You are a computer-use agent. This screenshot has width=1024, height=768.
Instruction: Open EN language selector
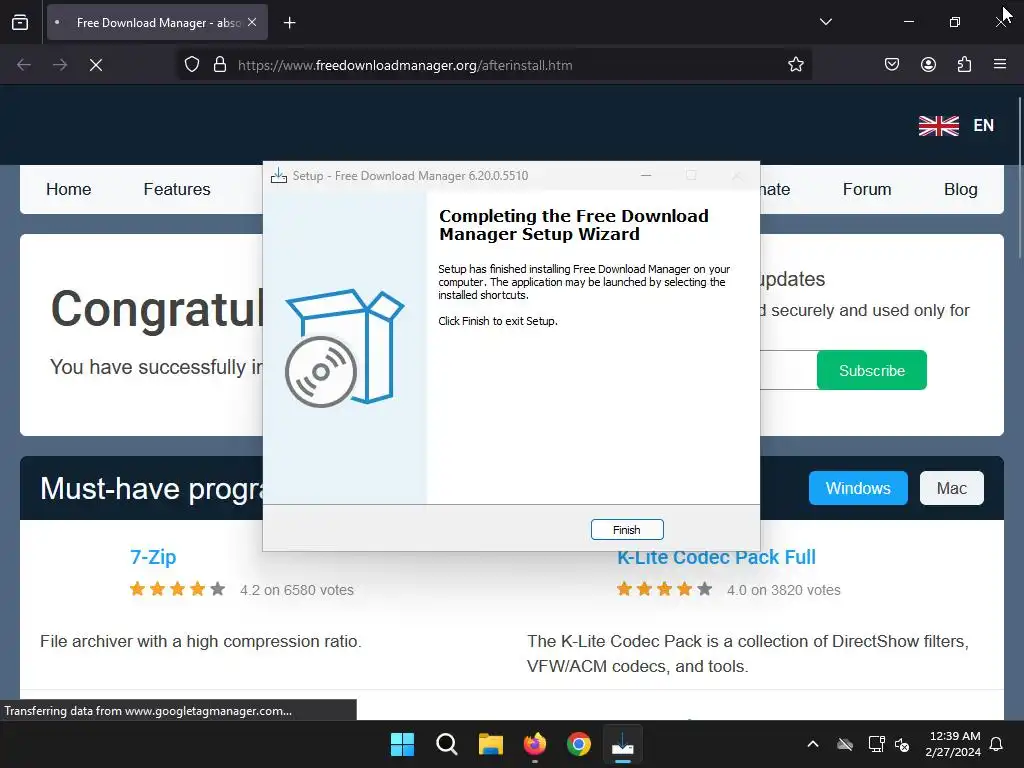(984, 125)
